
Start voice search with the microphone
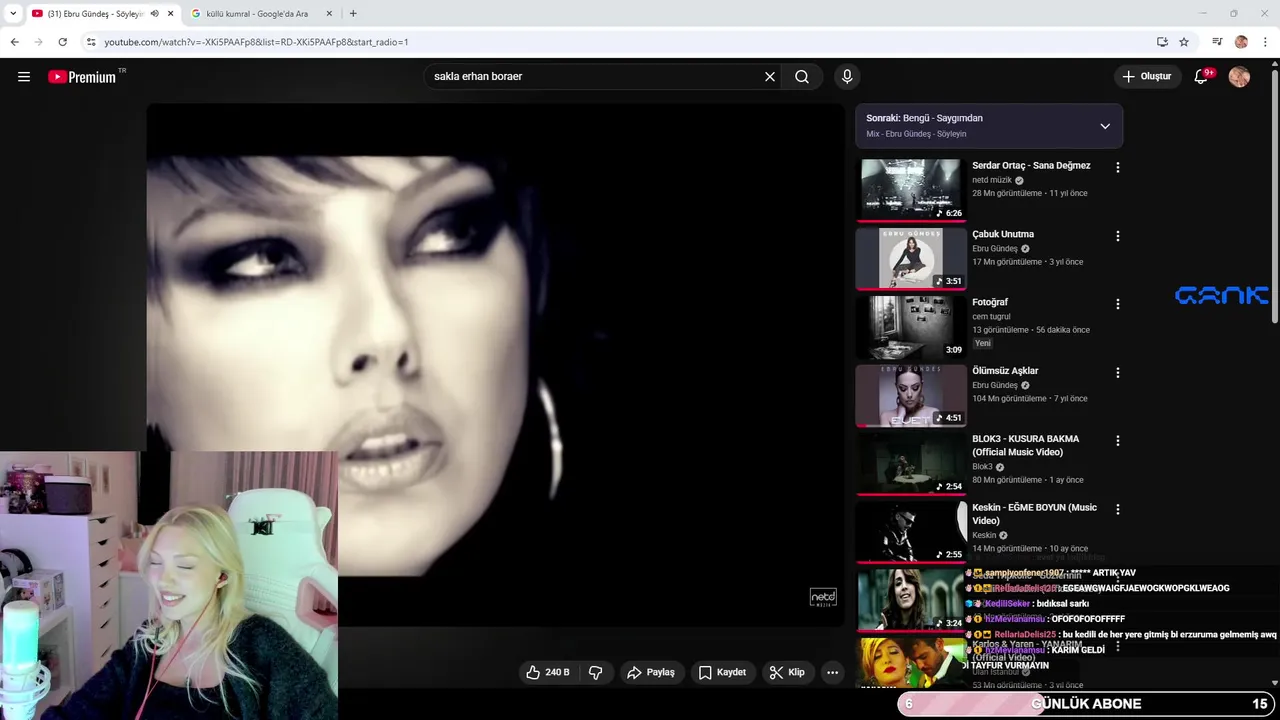[x=847, y=77]
